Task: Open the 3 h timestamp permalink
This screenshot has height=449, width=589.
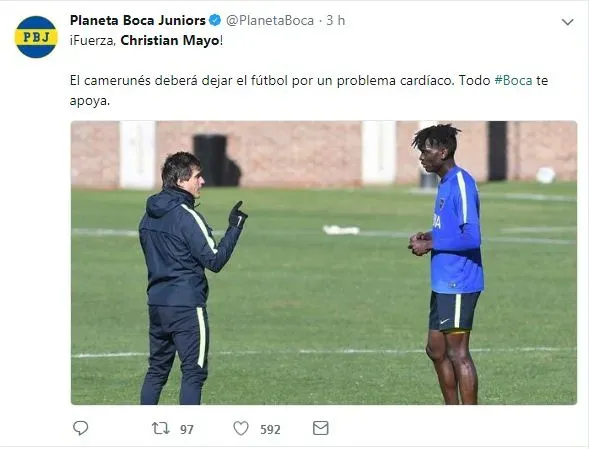Action: [x=335, y=20]
